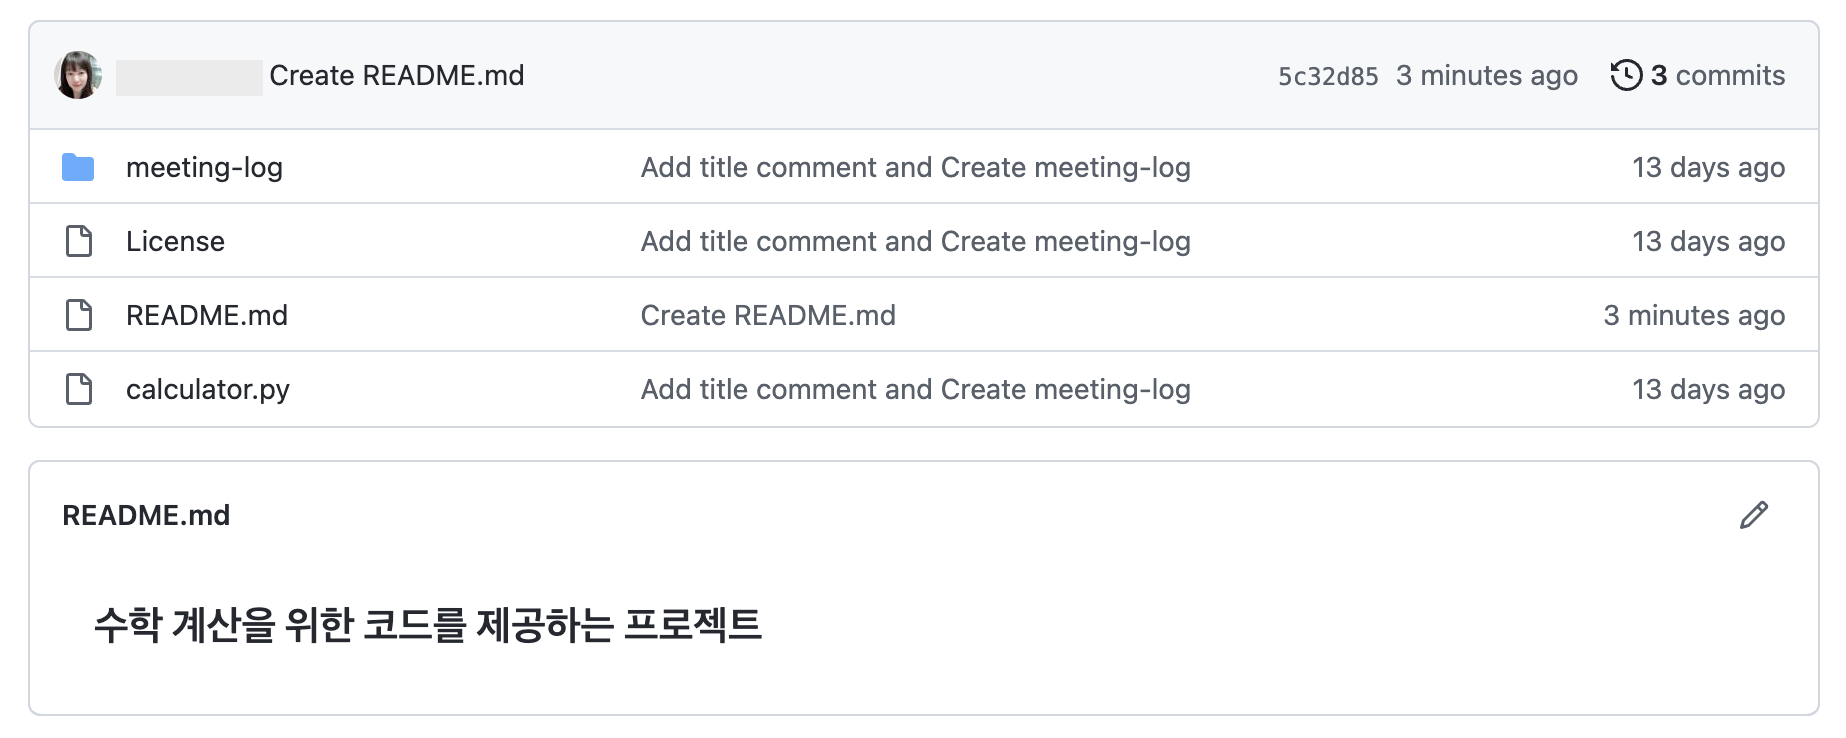Open License row commit message link
Image resolution: width=1846 pixels, height=738 pixels.
tap(915, 241)
